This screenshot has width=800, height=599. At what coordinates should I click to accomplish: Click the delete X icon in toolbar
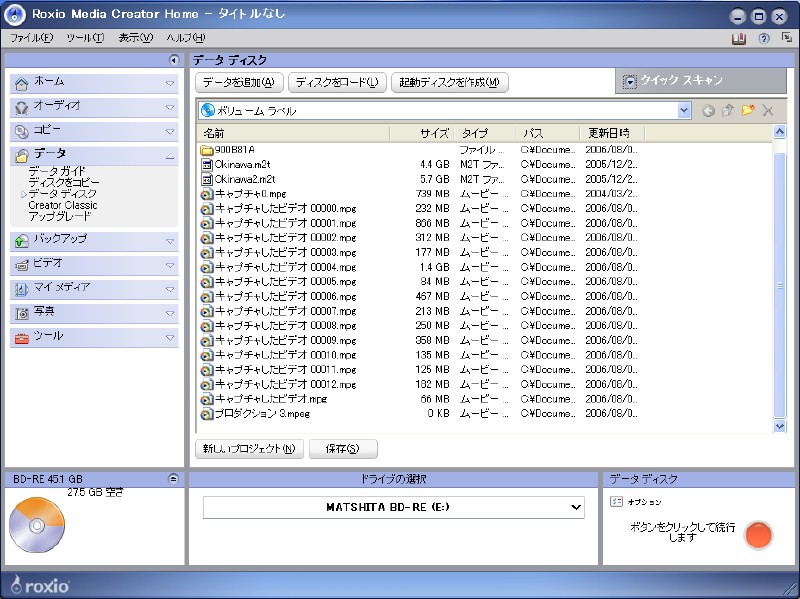coord(768,111)
